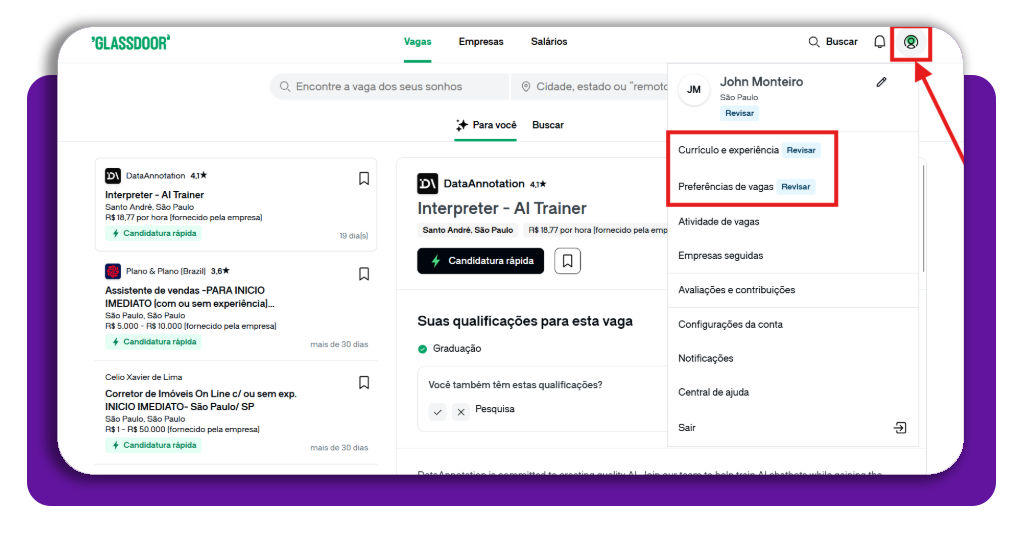Open the notifications bell icon

pos(880,42)
